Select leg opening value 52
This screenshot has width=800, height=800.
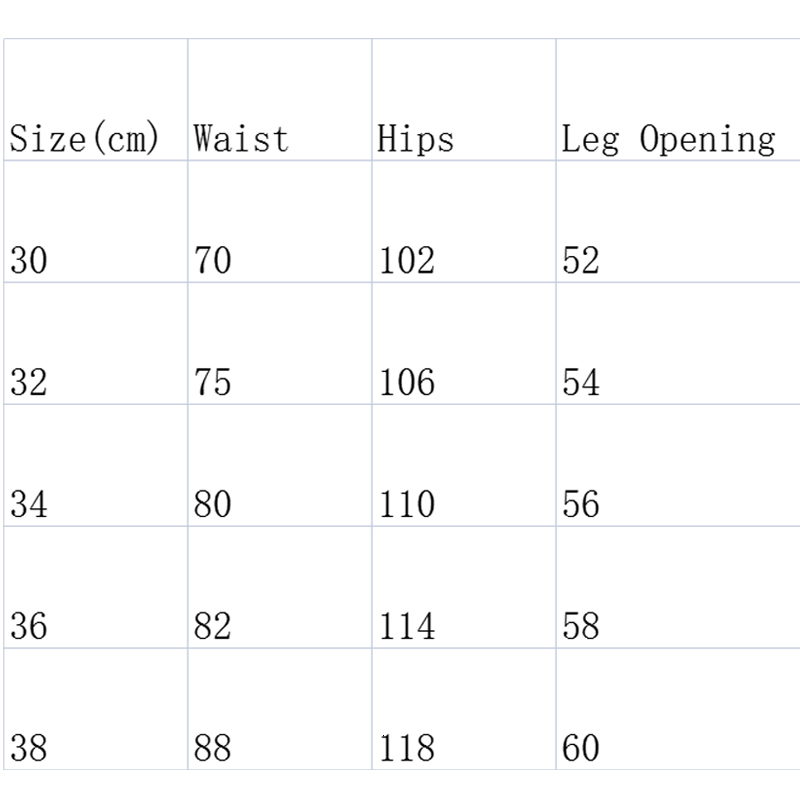tap(580, 261)
